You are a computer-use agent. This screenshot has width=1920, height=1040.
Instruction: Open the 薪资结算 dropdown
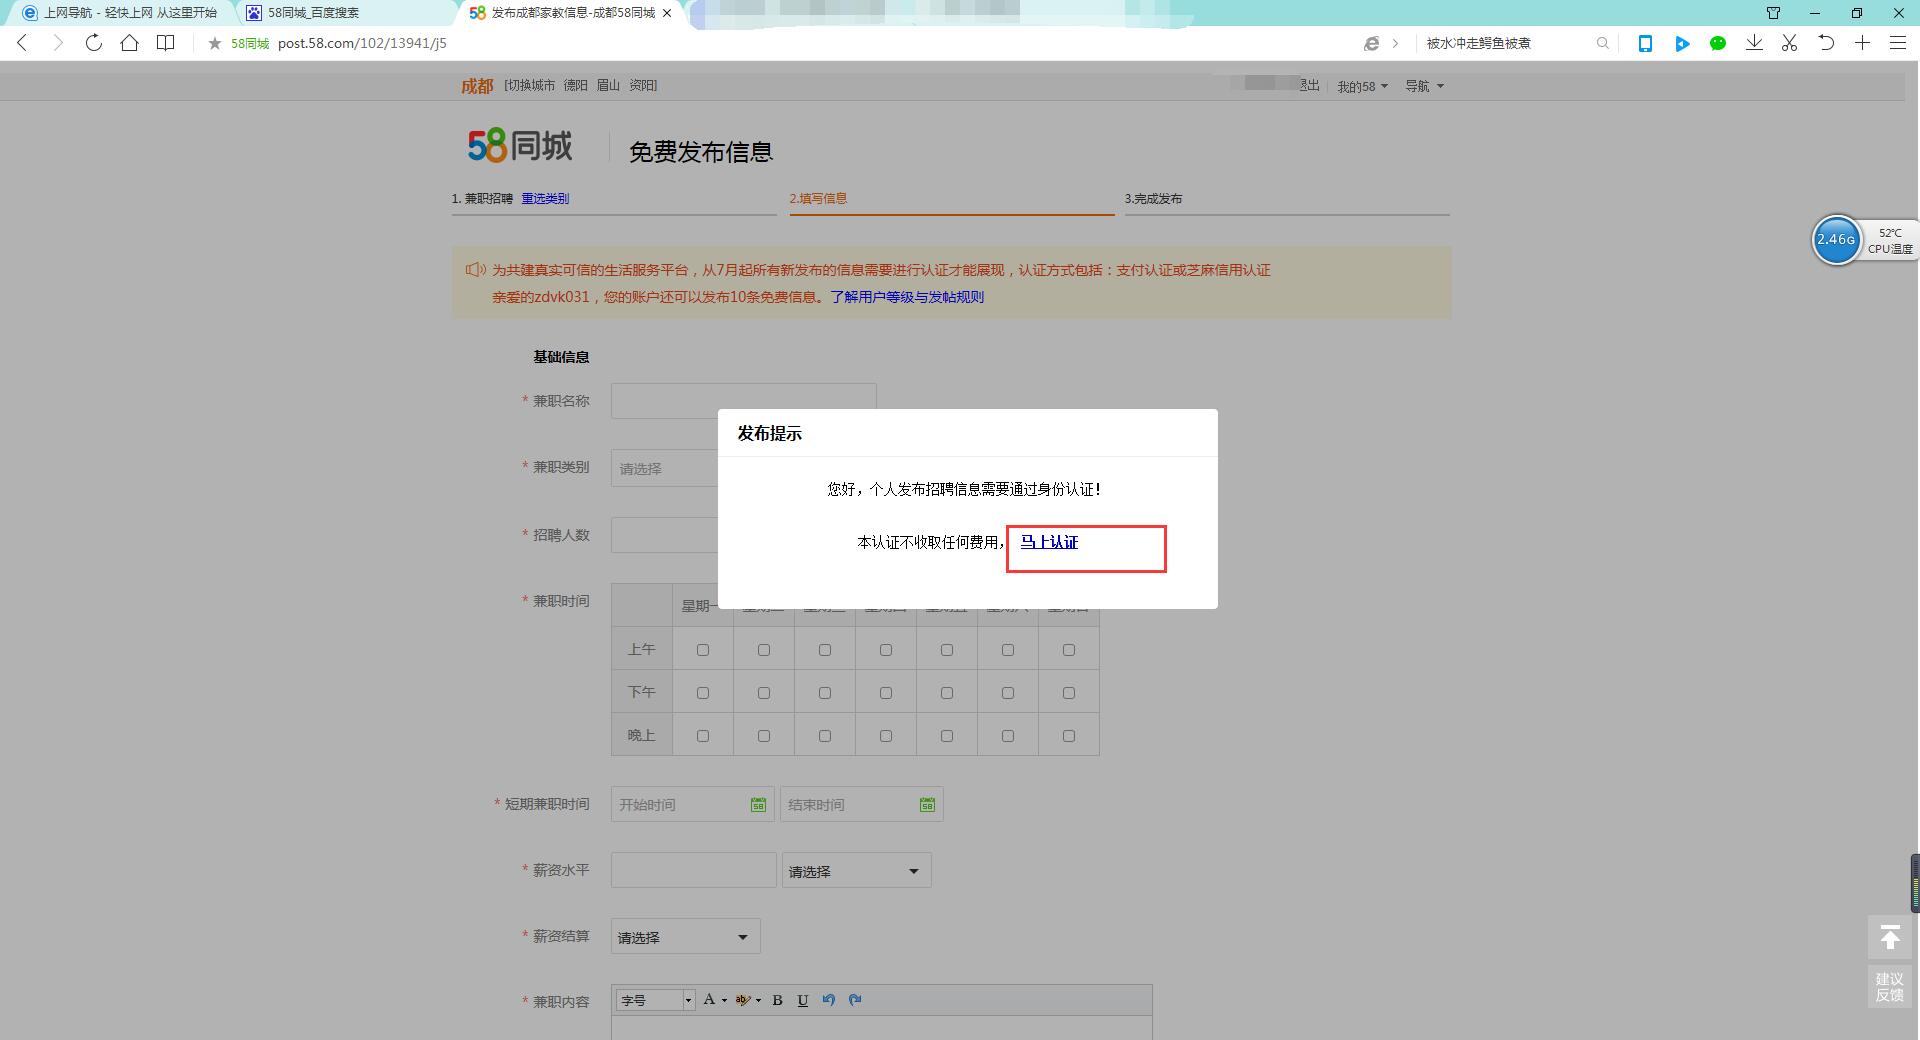coord(685,936)
